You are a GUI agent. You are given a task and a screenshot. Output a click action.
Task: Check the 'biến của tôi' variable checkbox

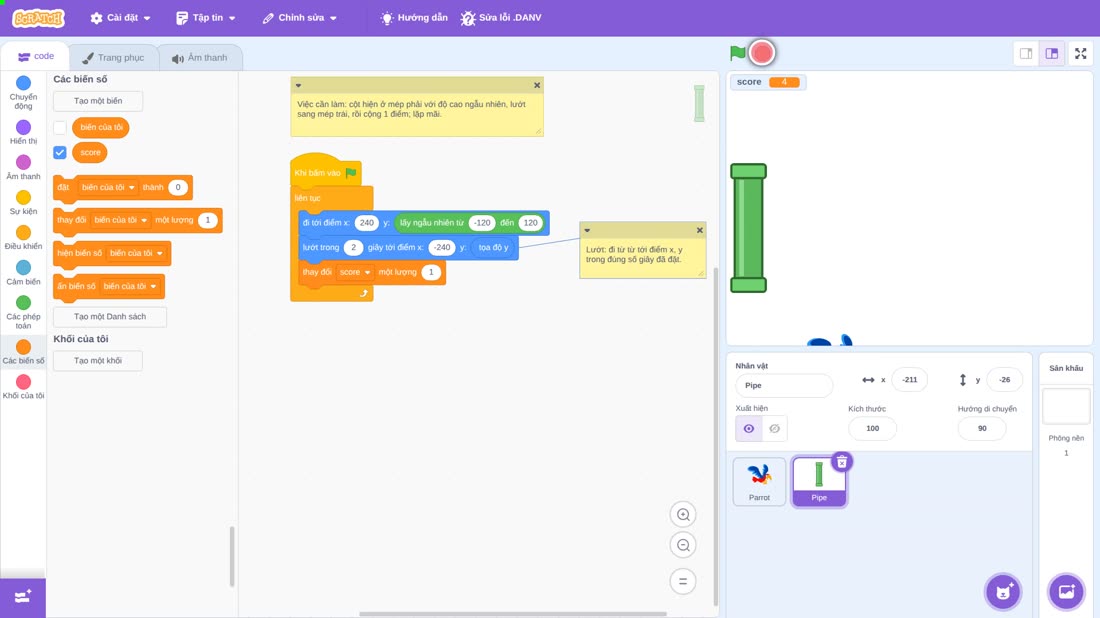click(60, 128)
